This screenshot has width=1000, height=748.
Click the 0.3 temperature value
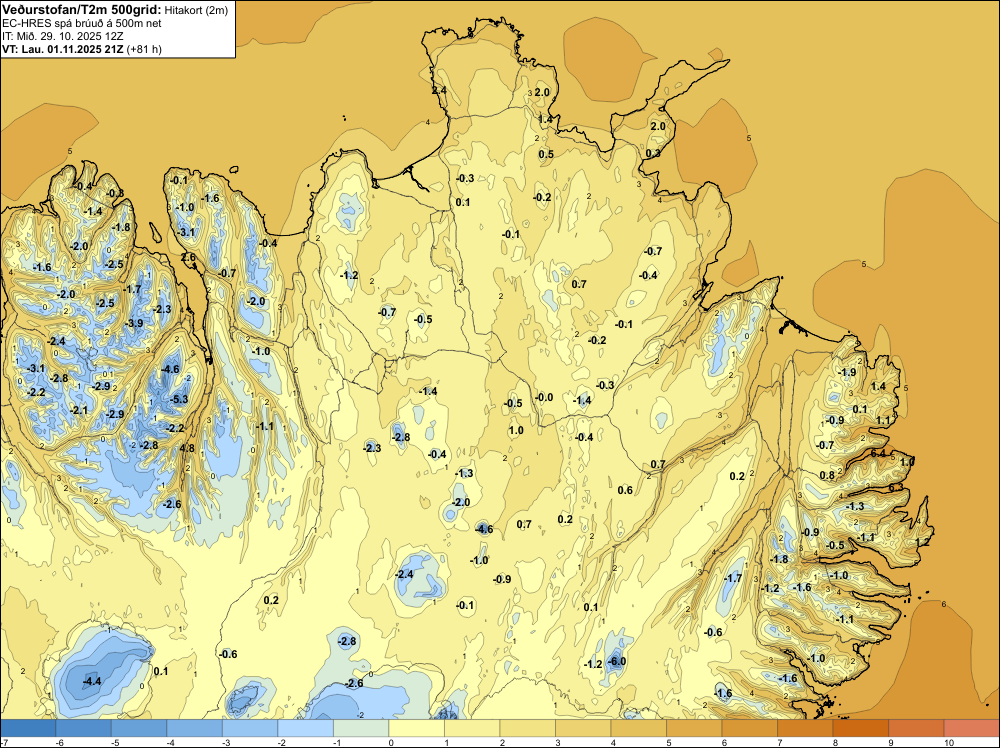tap(653, 153)
